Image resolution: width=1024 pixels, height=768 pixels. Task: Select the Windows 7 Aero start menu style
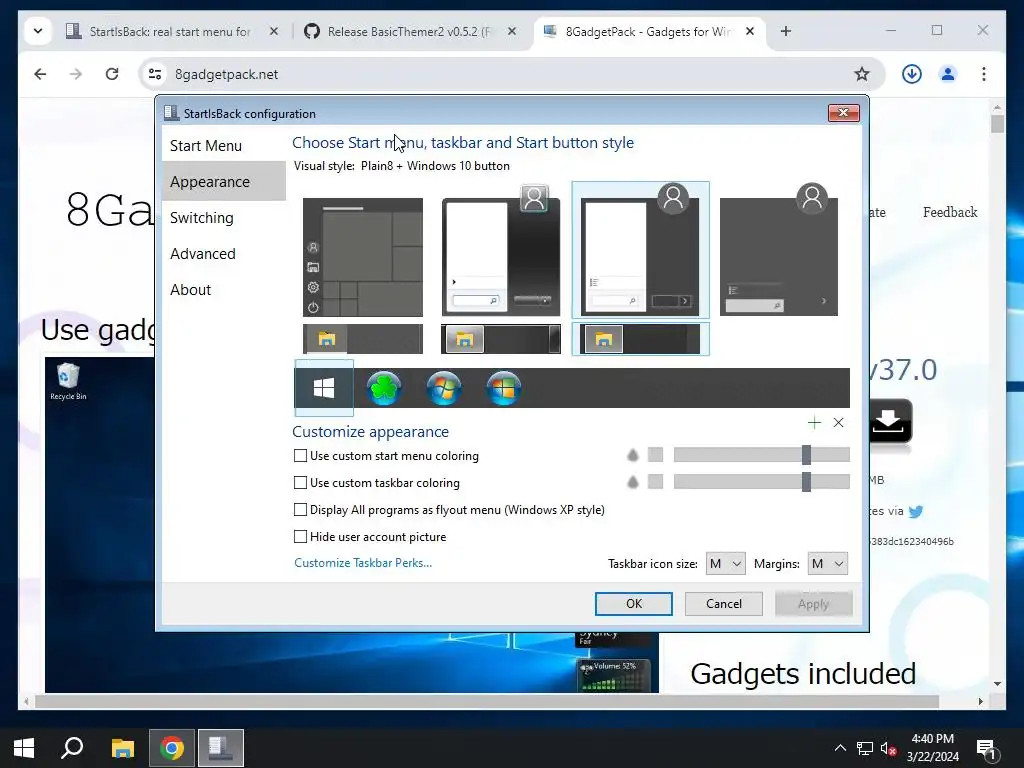501,251
